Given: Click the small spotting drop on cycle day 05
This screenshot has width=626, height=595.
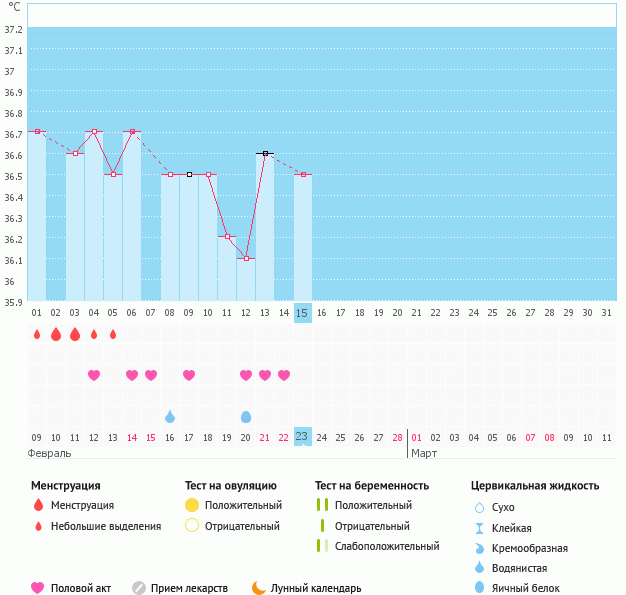Looking at the screenshot, I should [x=113, y=334].
